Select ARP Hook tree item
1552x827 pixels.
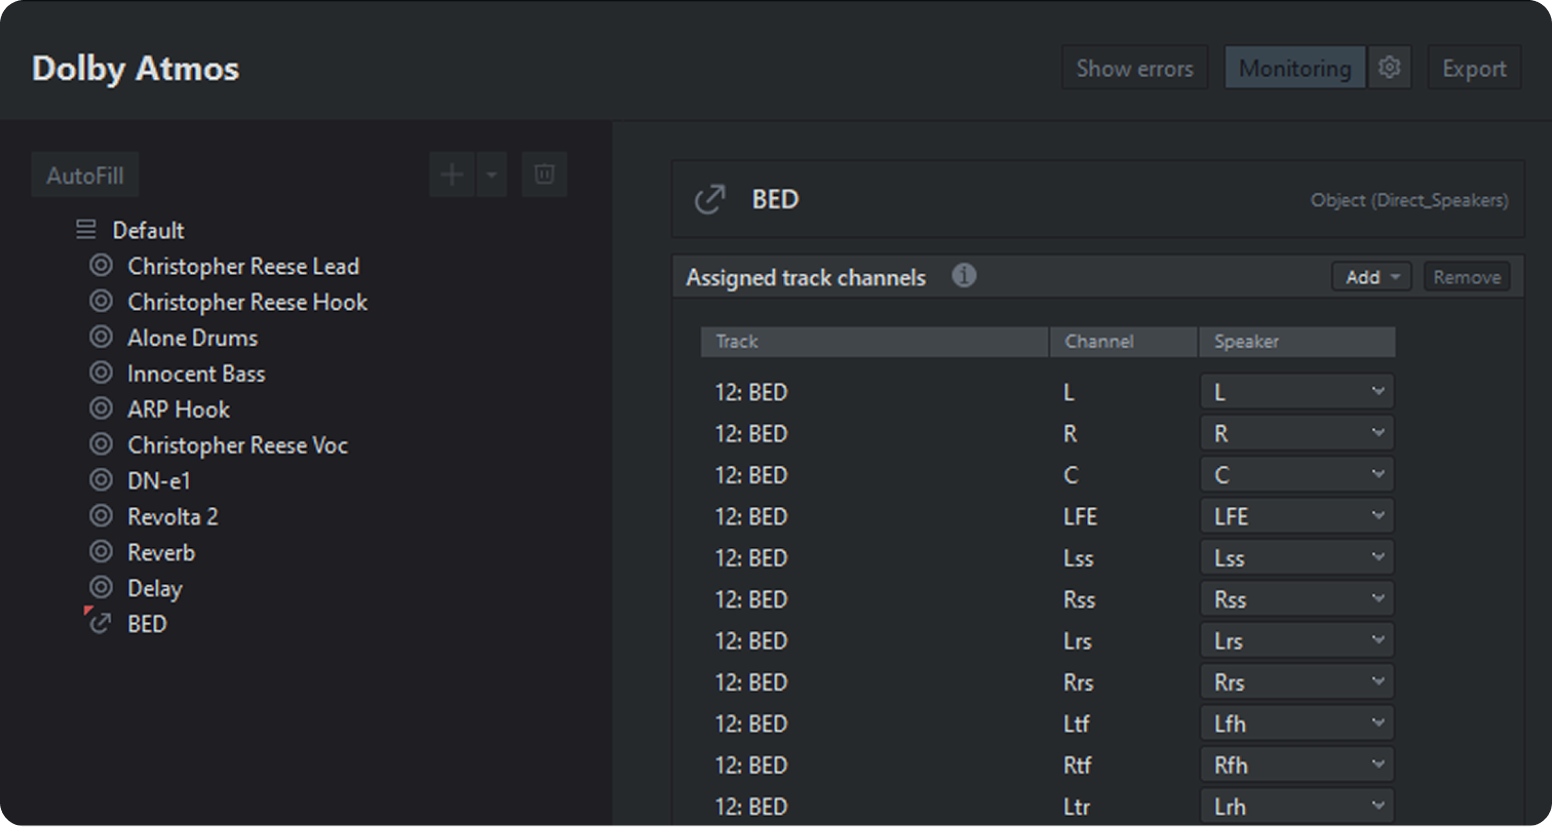pyautogui.click(x=178, y=409)
